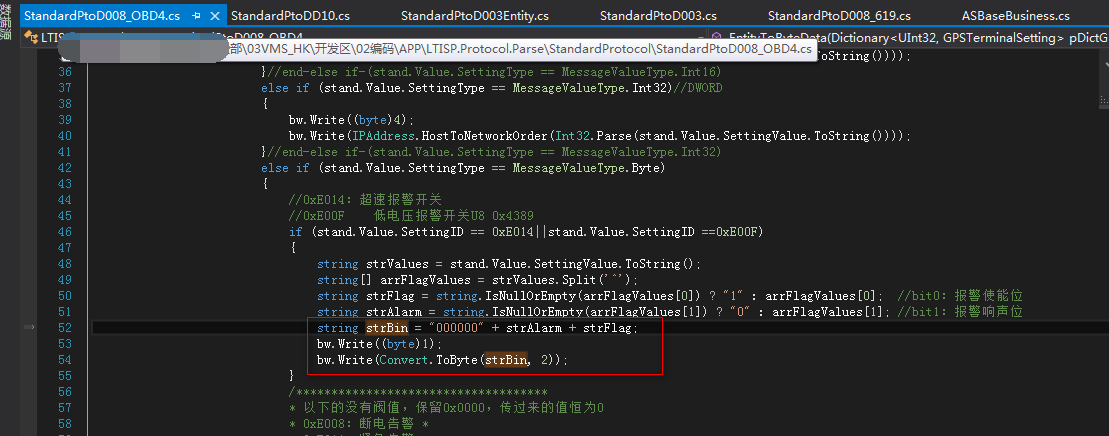
Task: Click line number 42 in the gutter
Action: 64,168
